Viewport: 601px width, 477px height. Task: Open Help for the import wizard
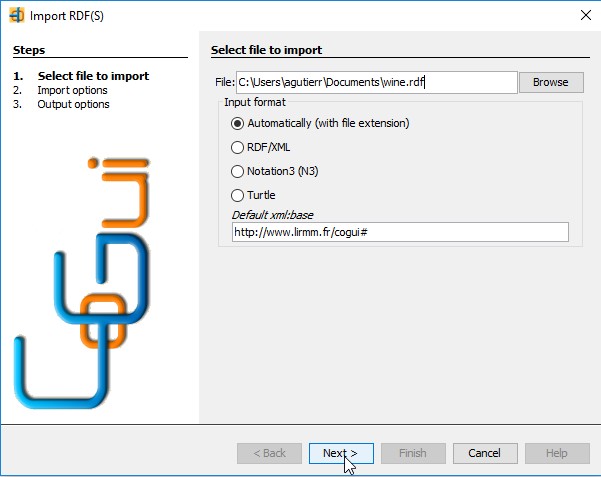tap(557, 453)
